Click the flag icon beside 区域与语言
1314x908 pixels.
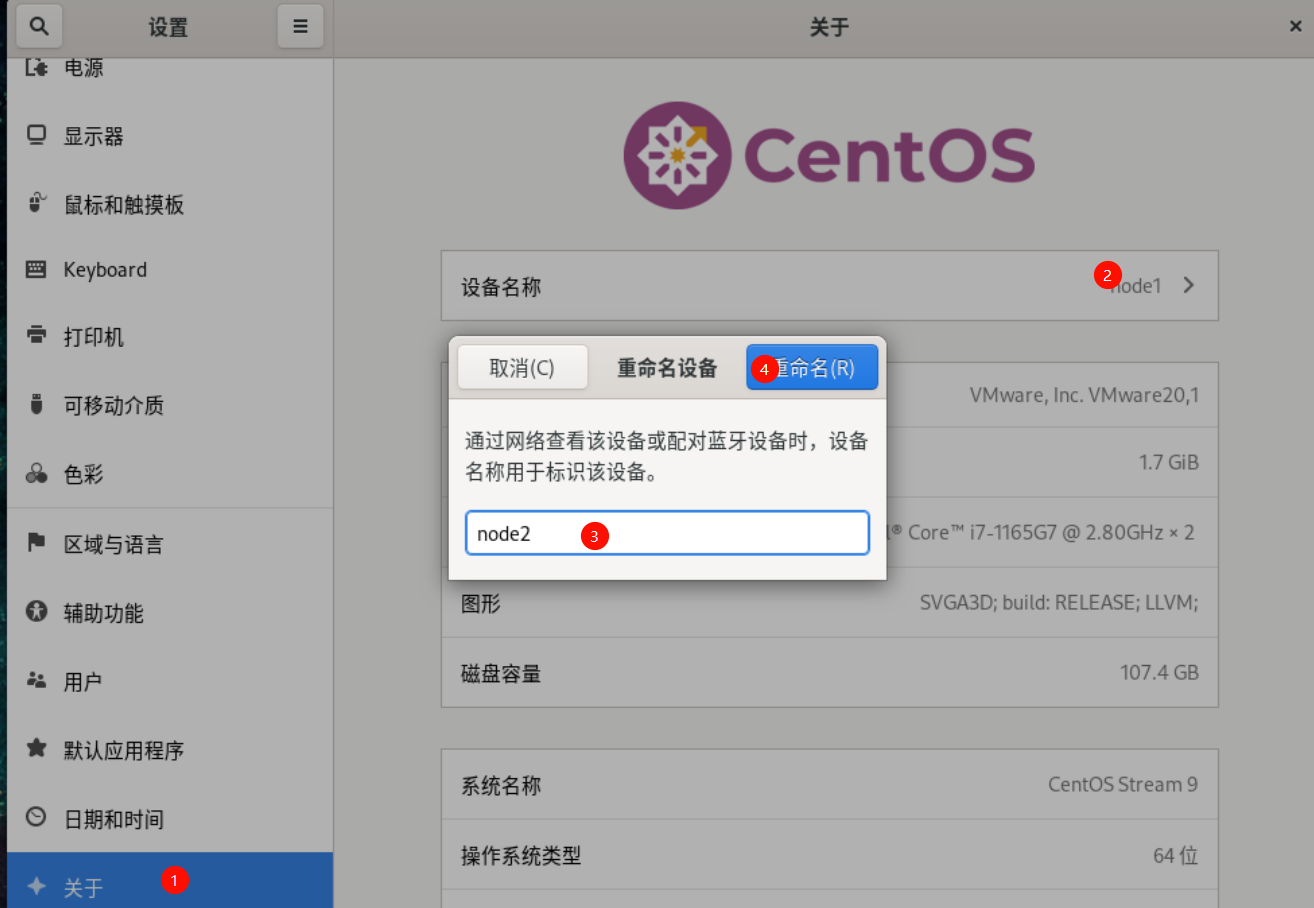37,544
